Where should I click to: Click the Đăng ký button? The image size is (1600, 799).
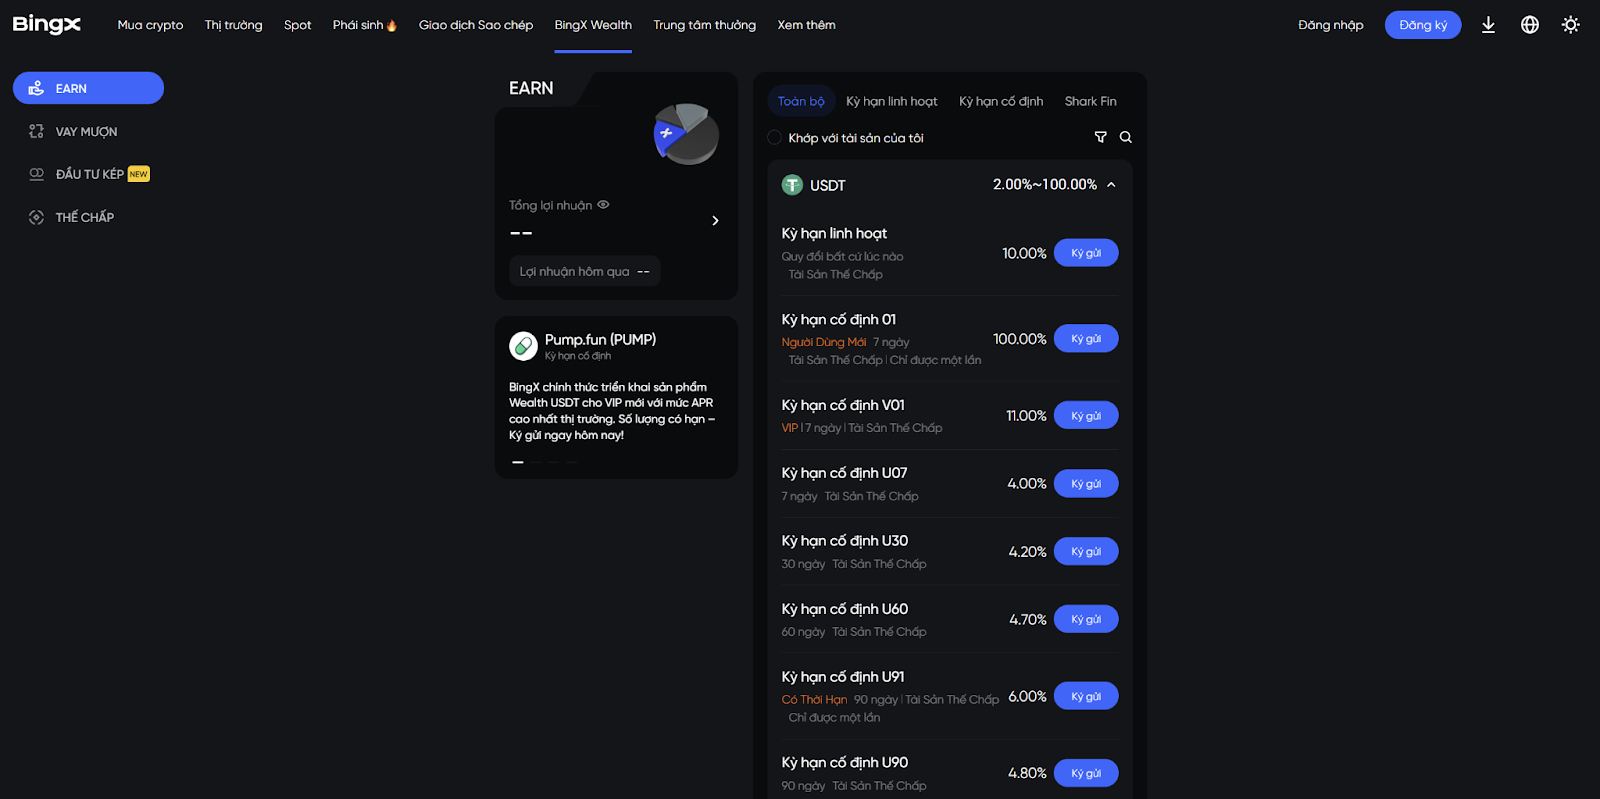point(1423,25)
